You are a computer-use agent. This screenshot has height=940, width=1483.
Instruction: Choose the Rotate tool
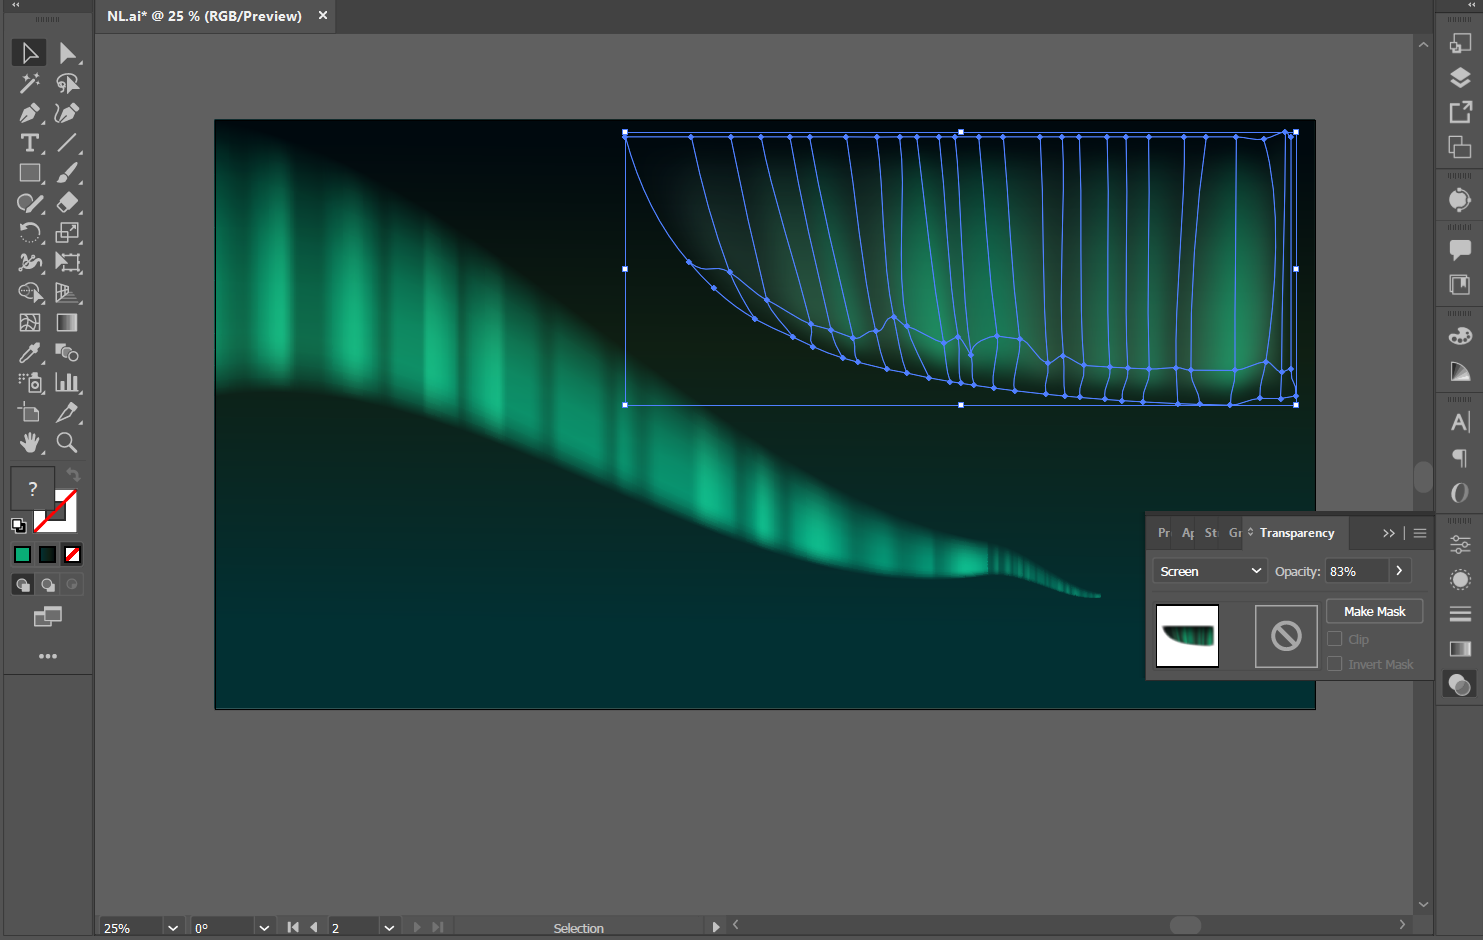coord(29,233)
